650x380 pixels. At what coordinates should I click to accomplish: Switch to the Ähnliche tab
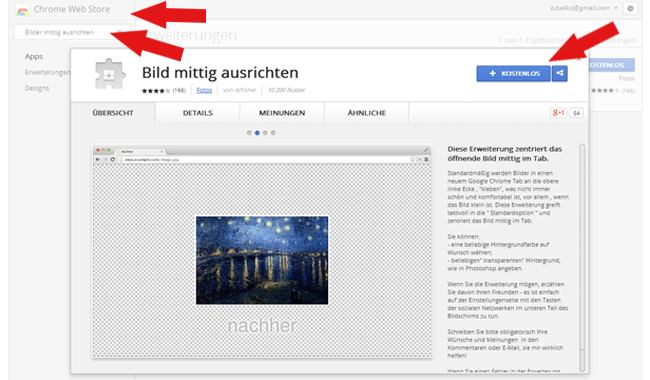366,113
